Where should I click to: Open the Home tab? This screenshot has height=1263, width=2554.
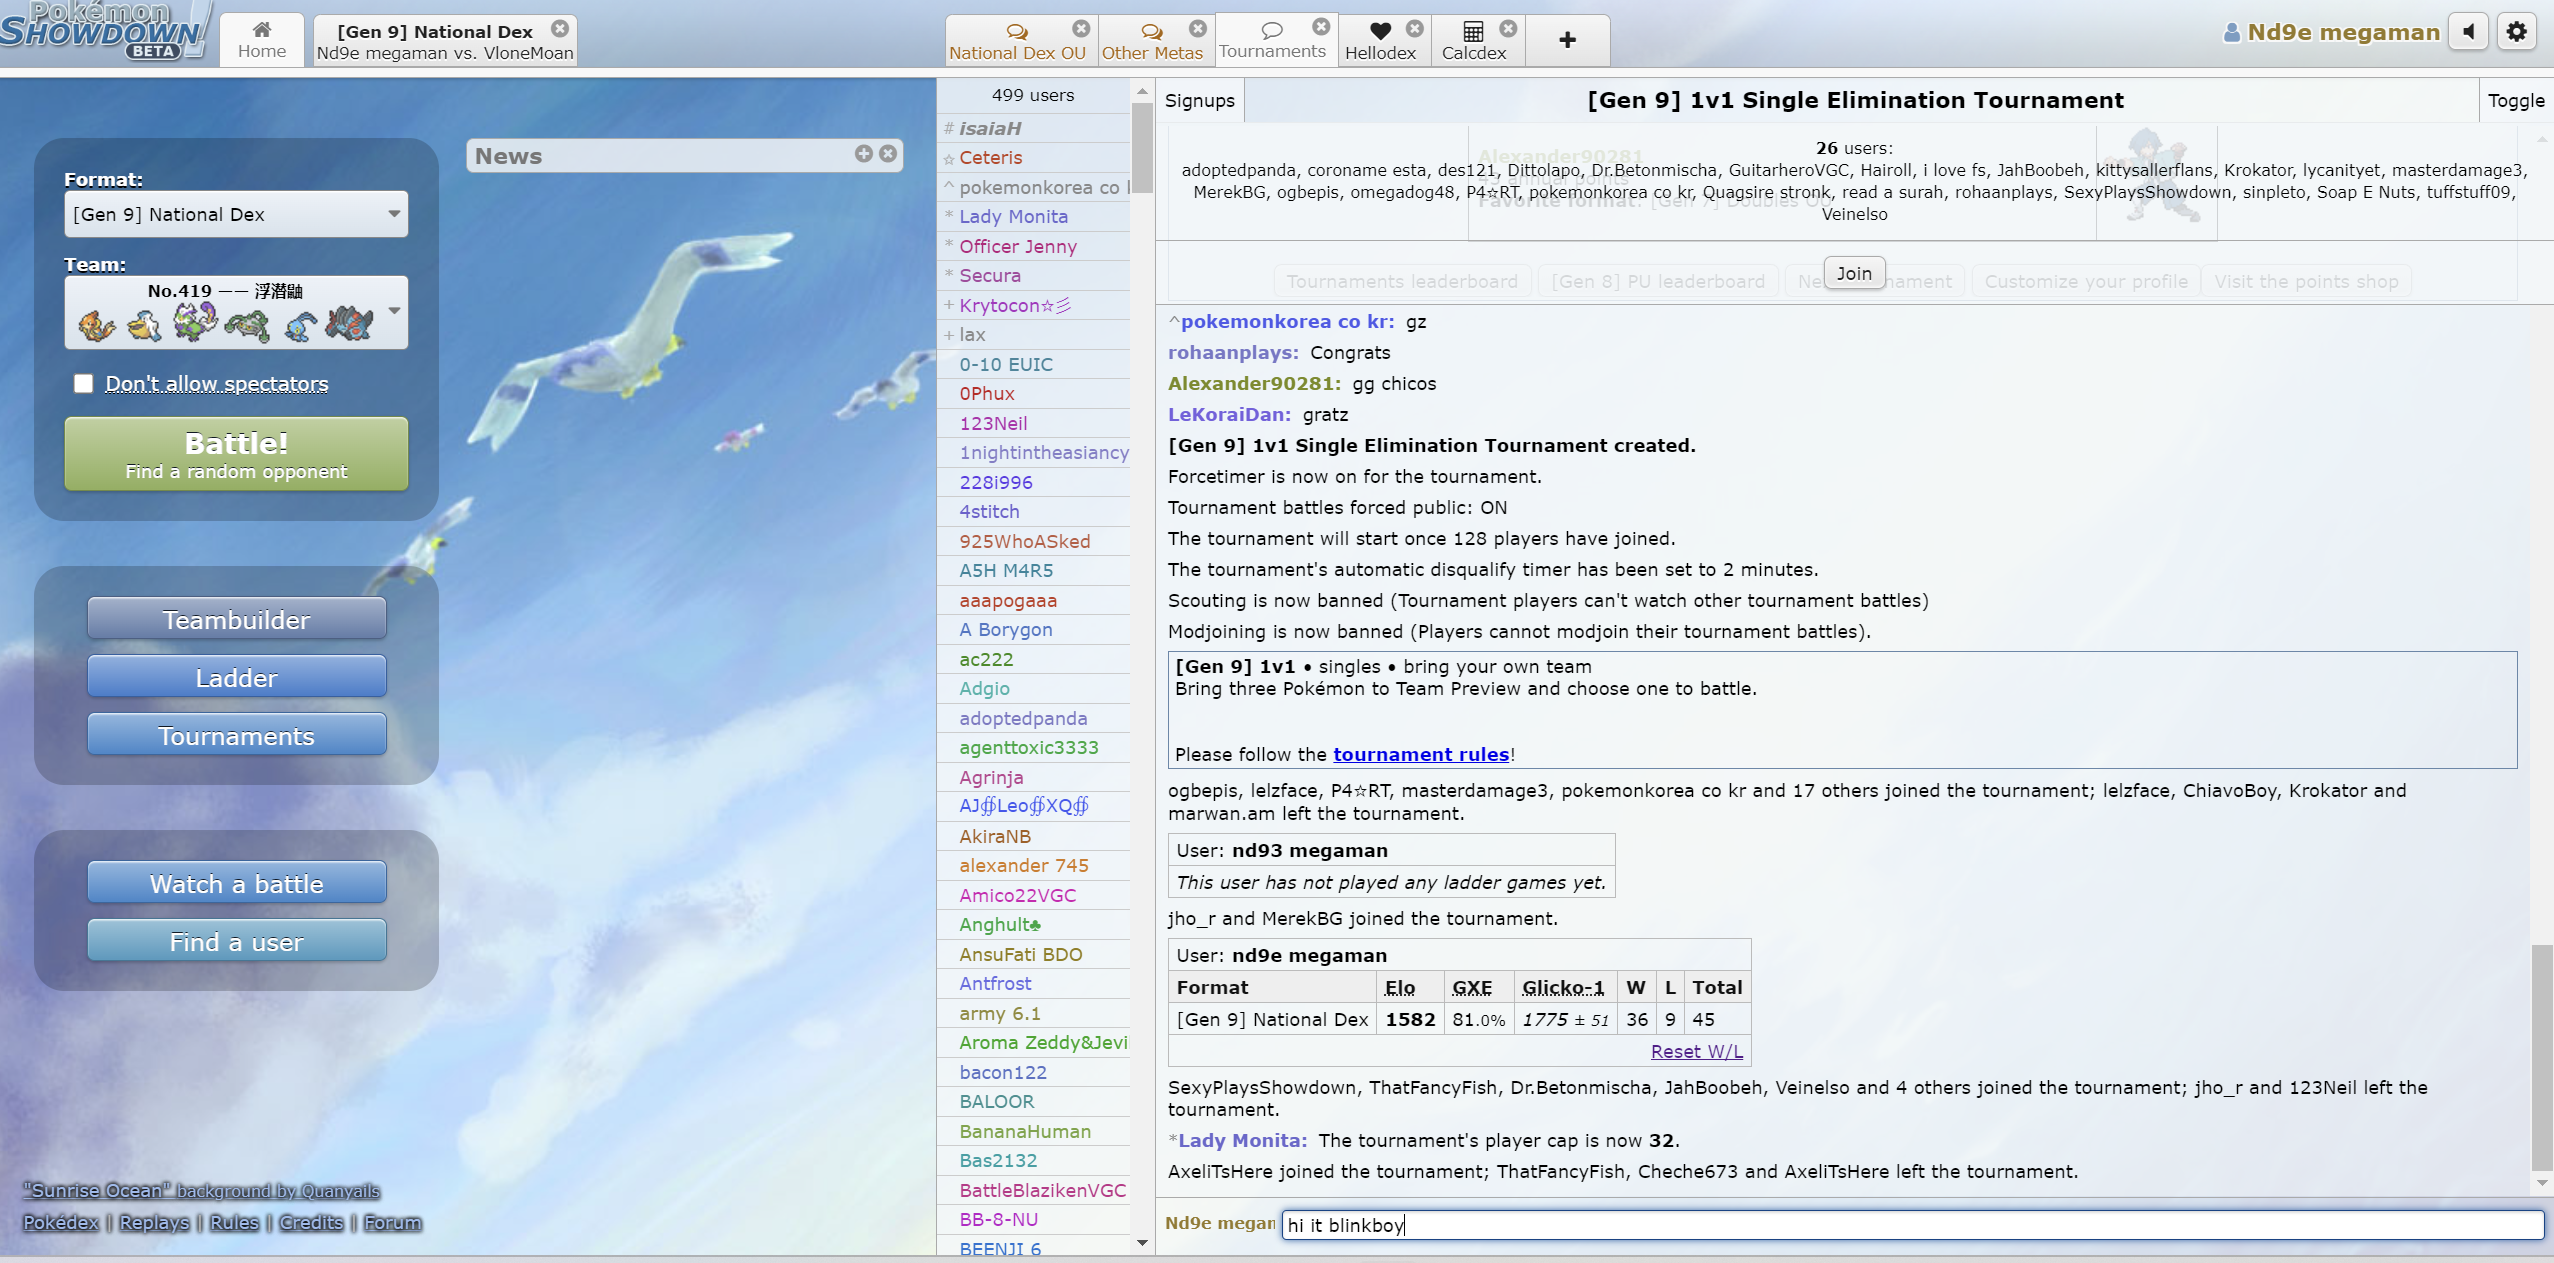pos(262,40)
